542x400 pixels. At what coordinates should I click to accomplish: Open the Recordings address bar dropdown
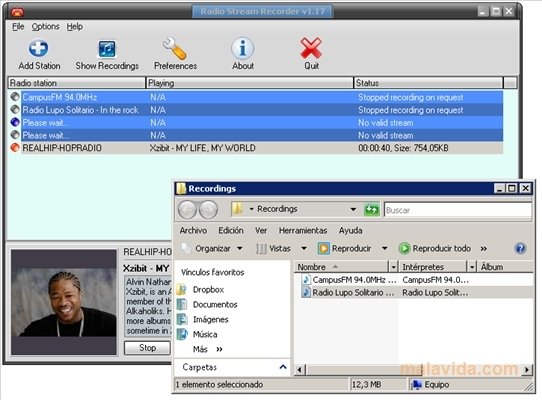coord(353,209)
